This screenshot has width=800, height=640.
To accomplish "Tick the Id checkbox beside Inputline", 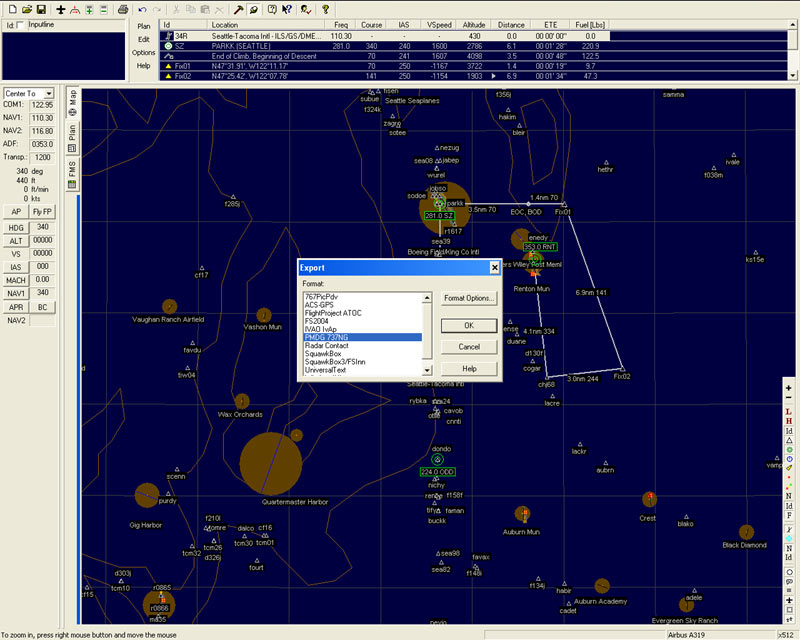I will point(22,24).
